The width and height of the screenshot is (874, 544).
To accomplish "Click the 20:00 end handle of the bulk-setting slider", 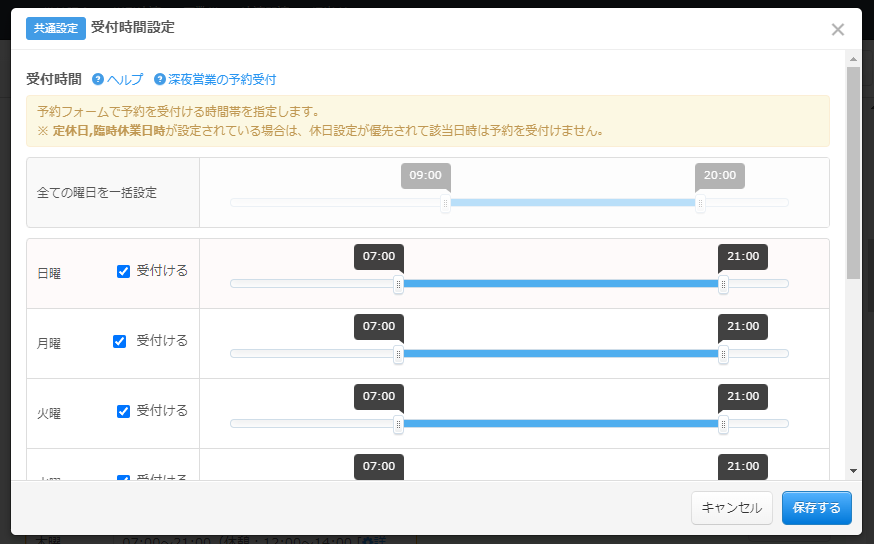I will (700, 203).
